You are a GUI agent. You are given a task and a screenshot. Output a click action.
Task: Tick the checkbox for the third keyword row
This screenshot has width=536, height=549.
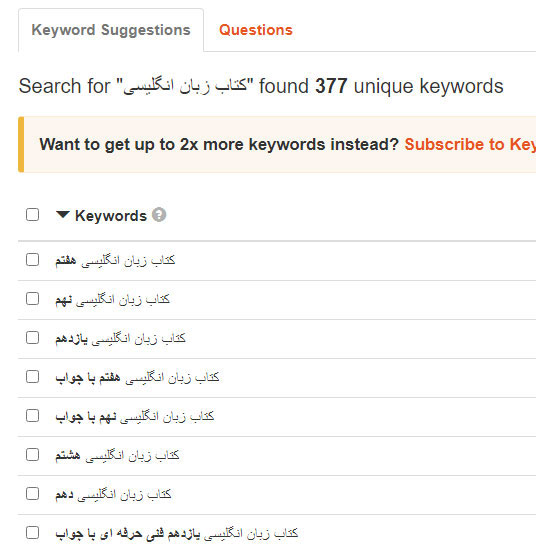click(33, 338)
